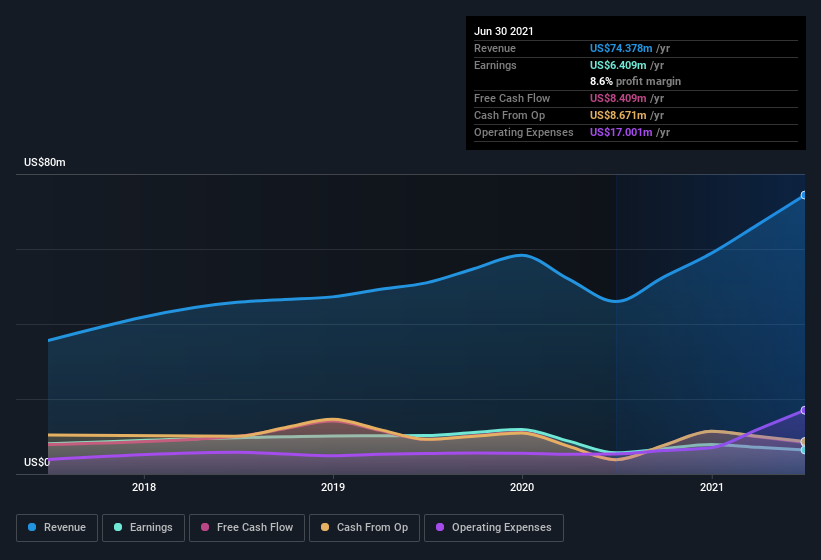Toggle the Free Cash Flow legend button
The image size is (821, 560).
pos(247,528)
